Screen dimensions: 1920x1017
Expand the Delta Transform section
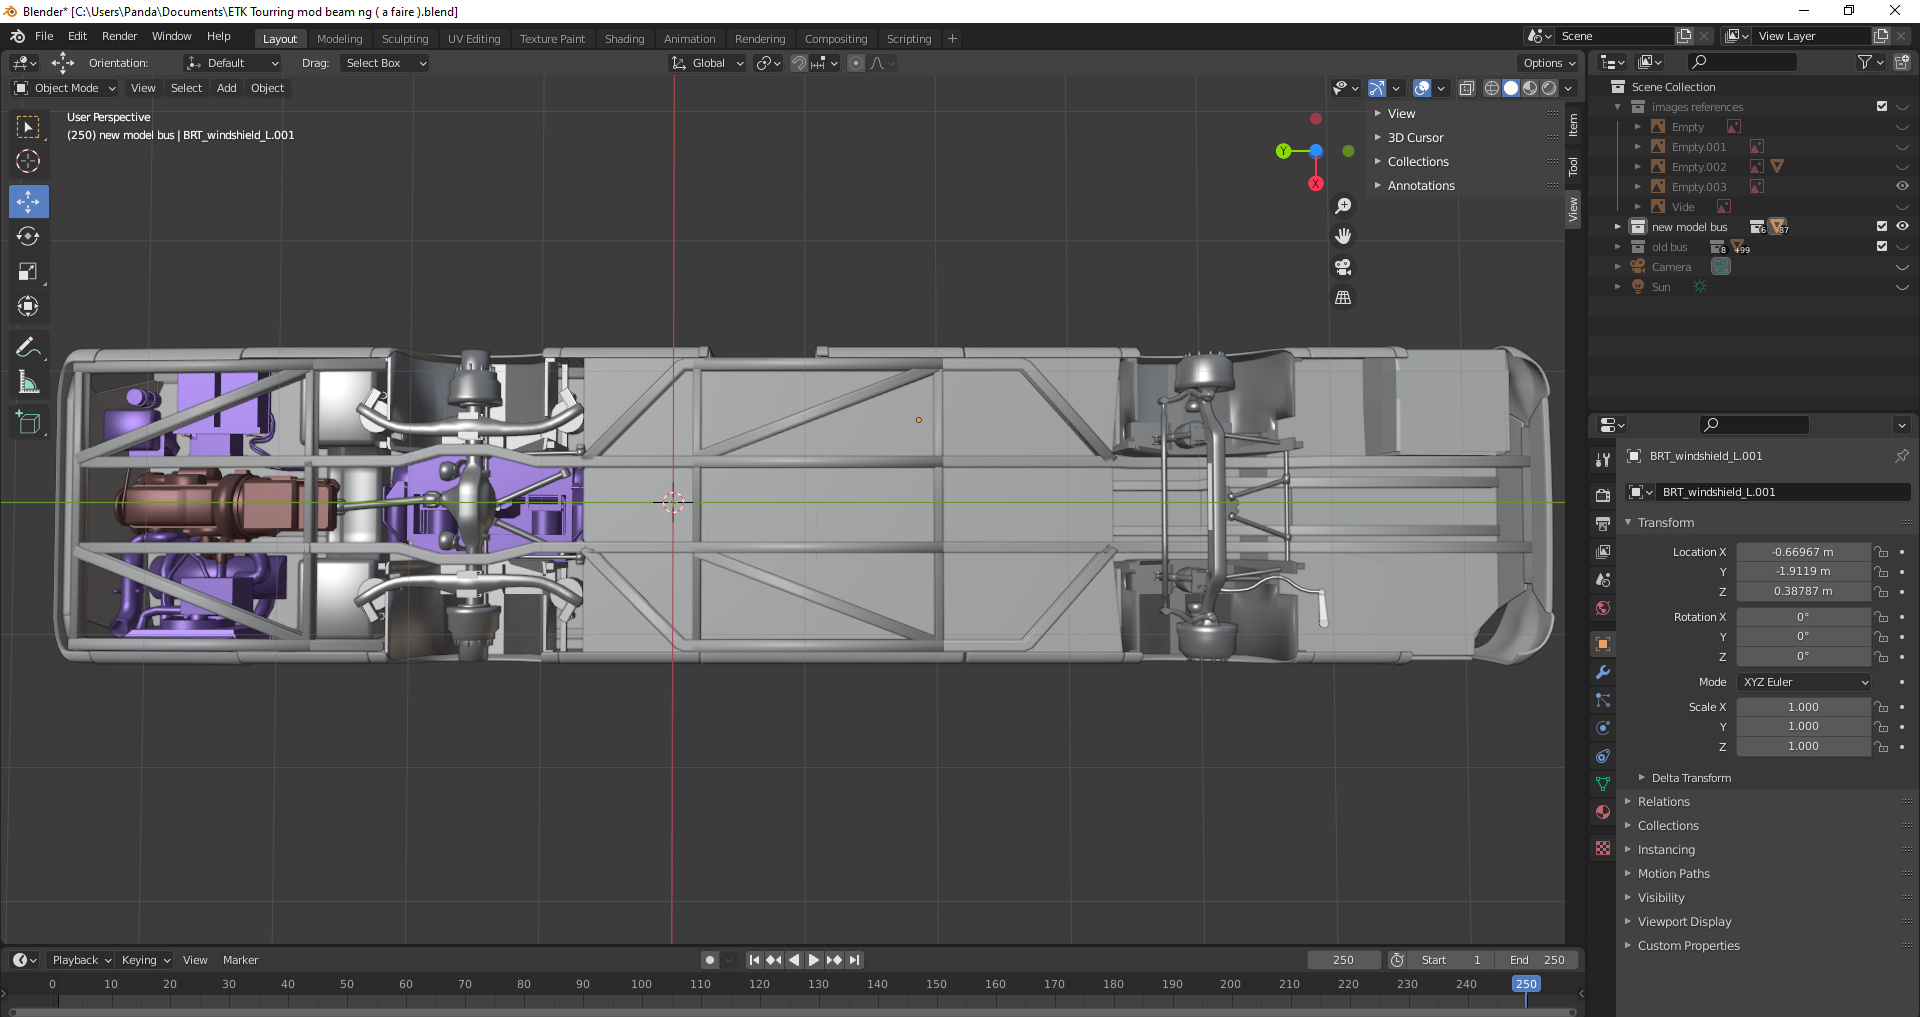point(1690,778)
